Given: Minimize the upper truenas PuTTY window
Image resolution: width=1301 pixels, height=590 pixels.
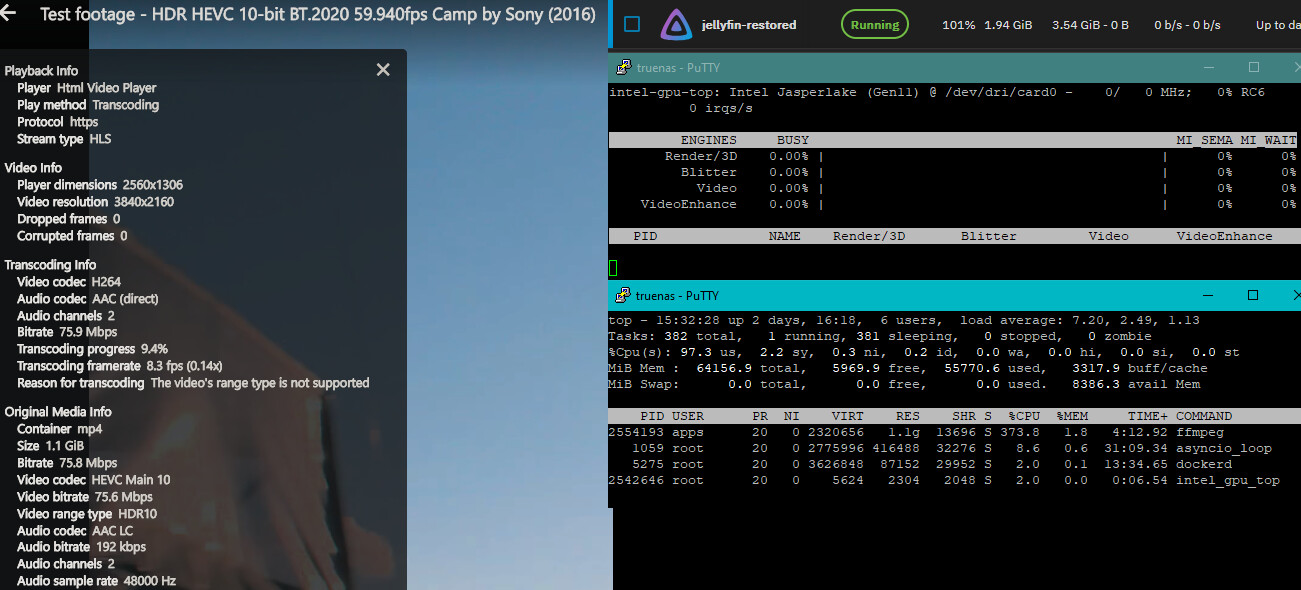Looking at the screenshot, I should click(1208, 68).
